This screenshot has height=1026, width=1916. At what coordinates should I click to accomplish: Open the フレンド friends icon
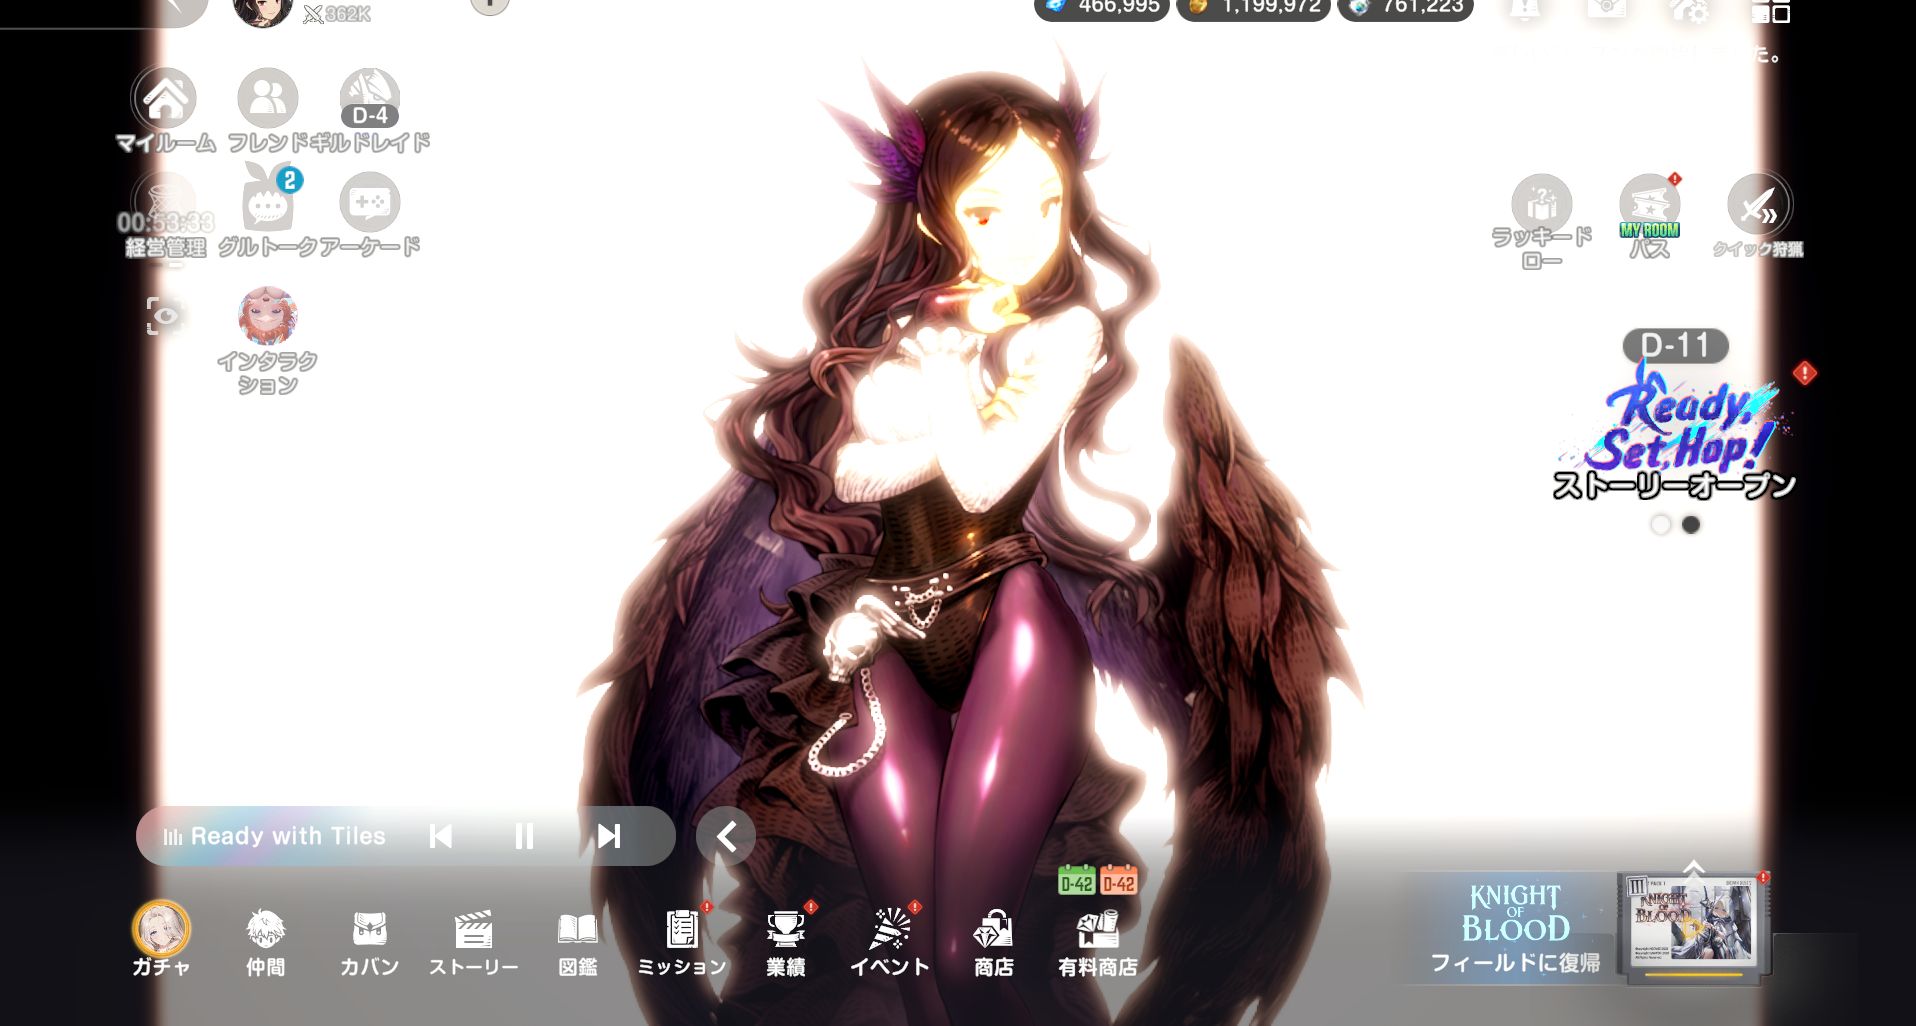[x=267, y=101]
